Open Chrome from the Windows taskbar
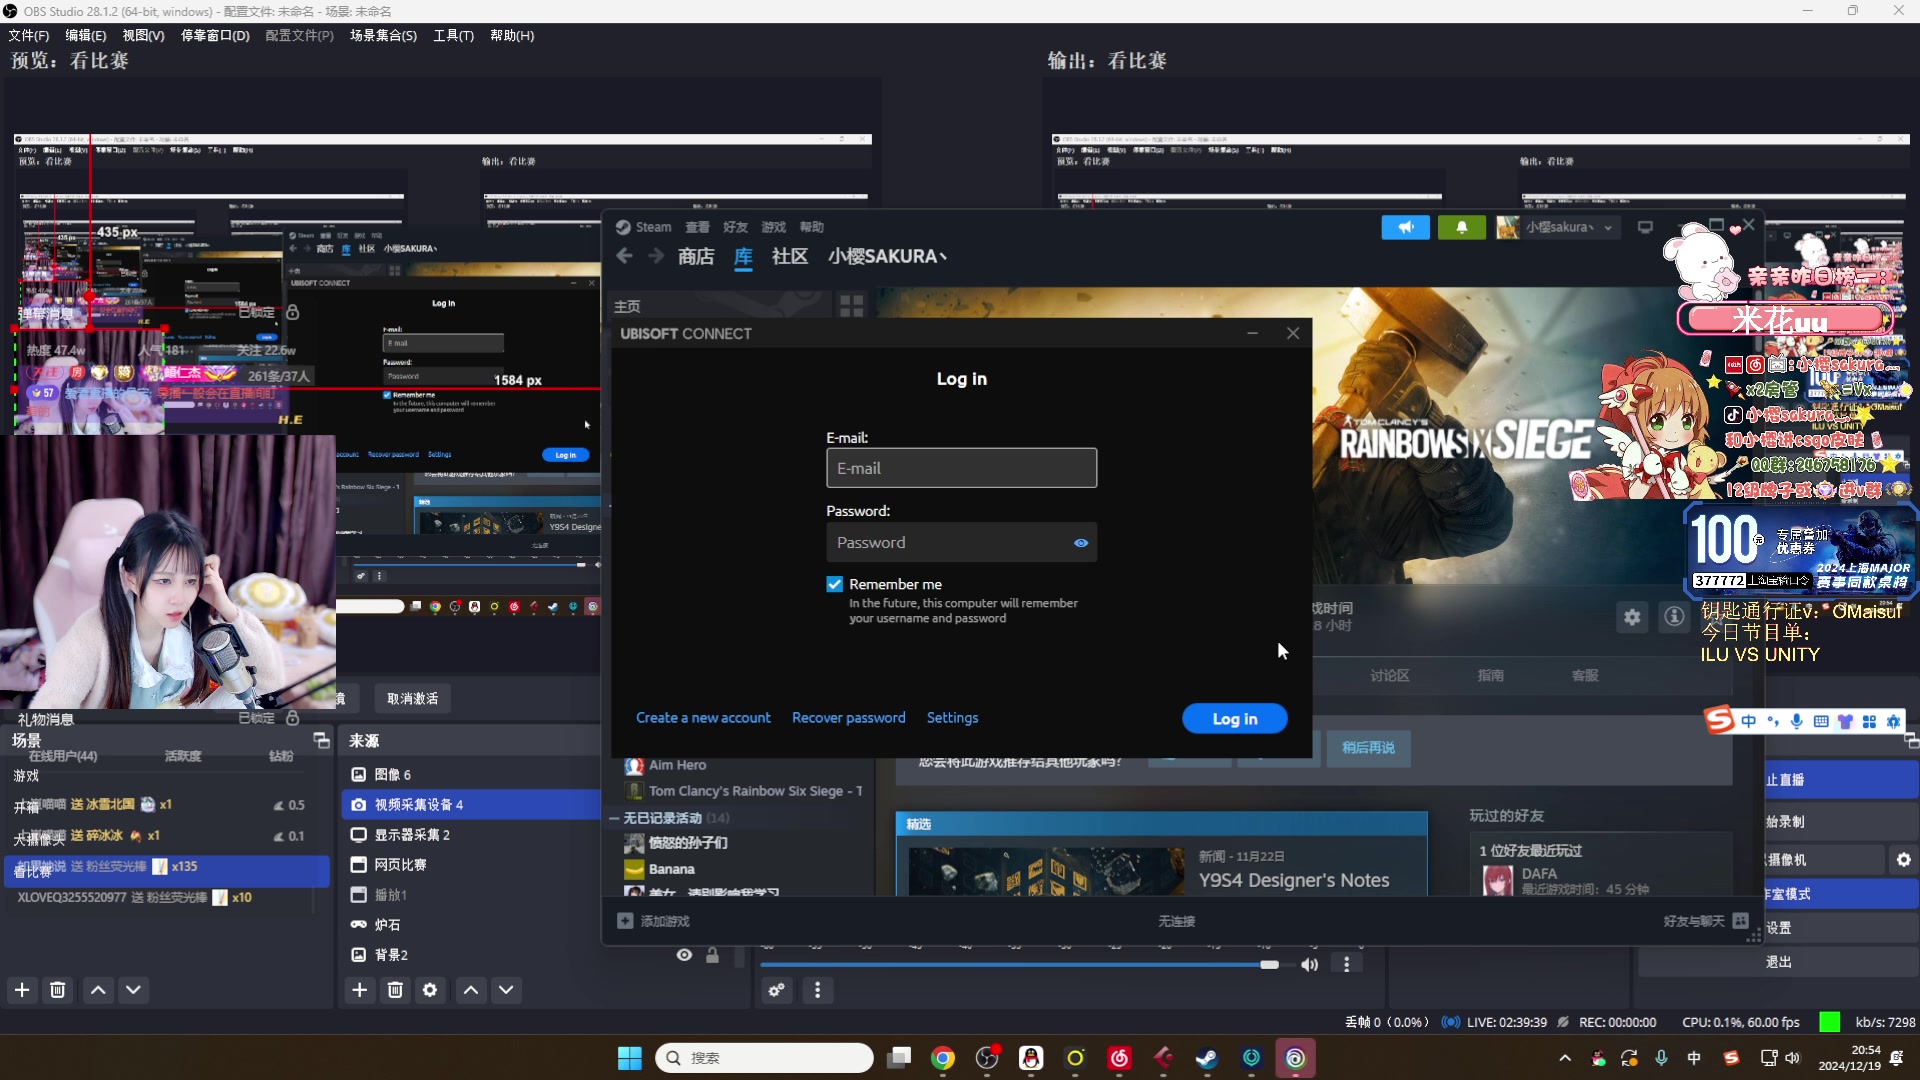Image resolution: width=1920 pixels, height=1080 pixels. click(943, 1058)
